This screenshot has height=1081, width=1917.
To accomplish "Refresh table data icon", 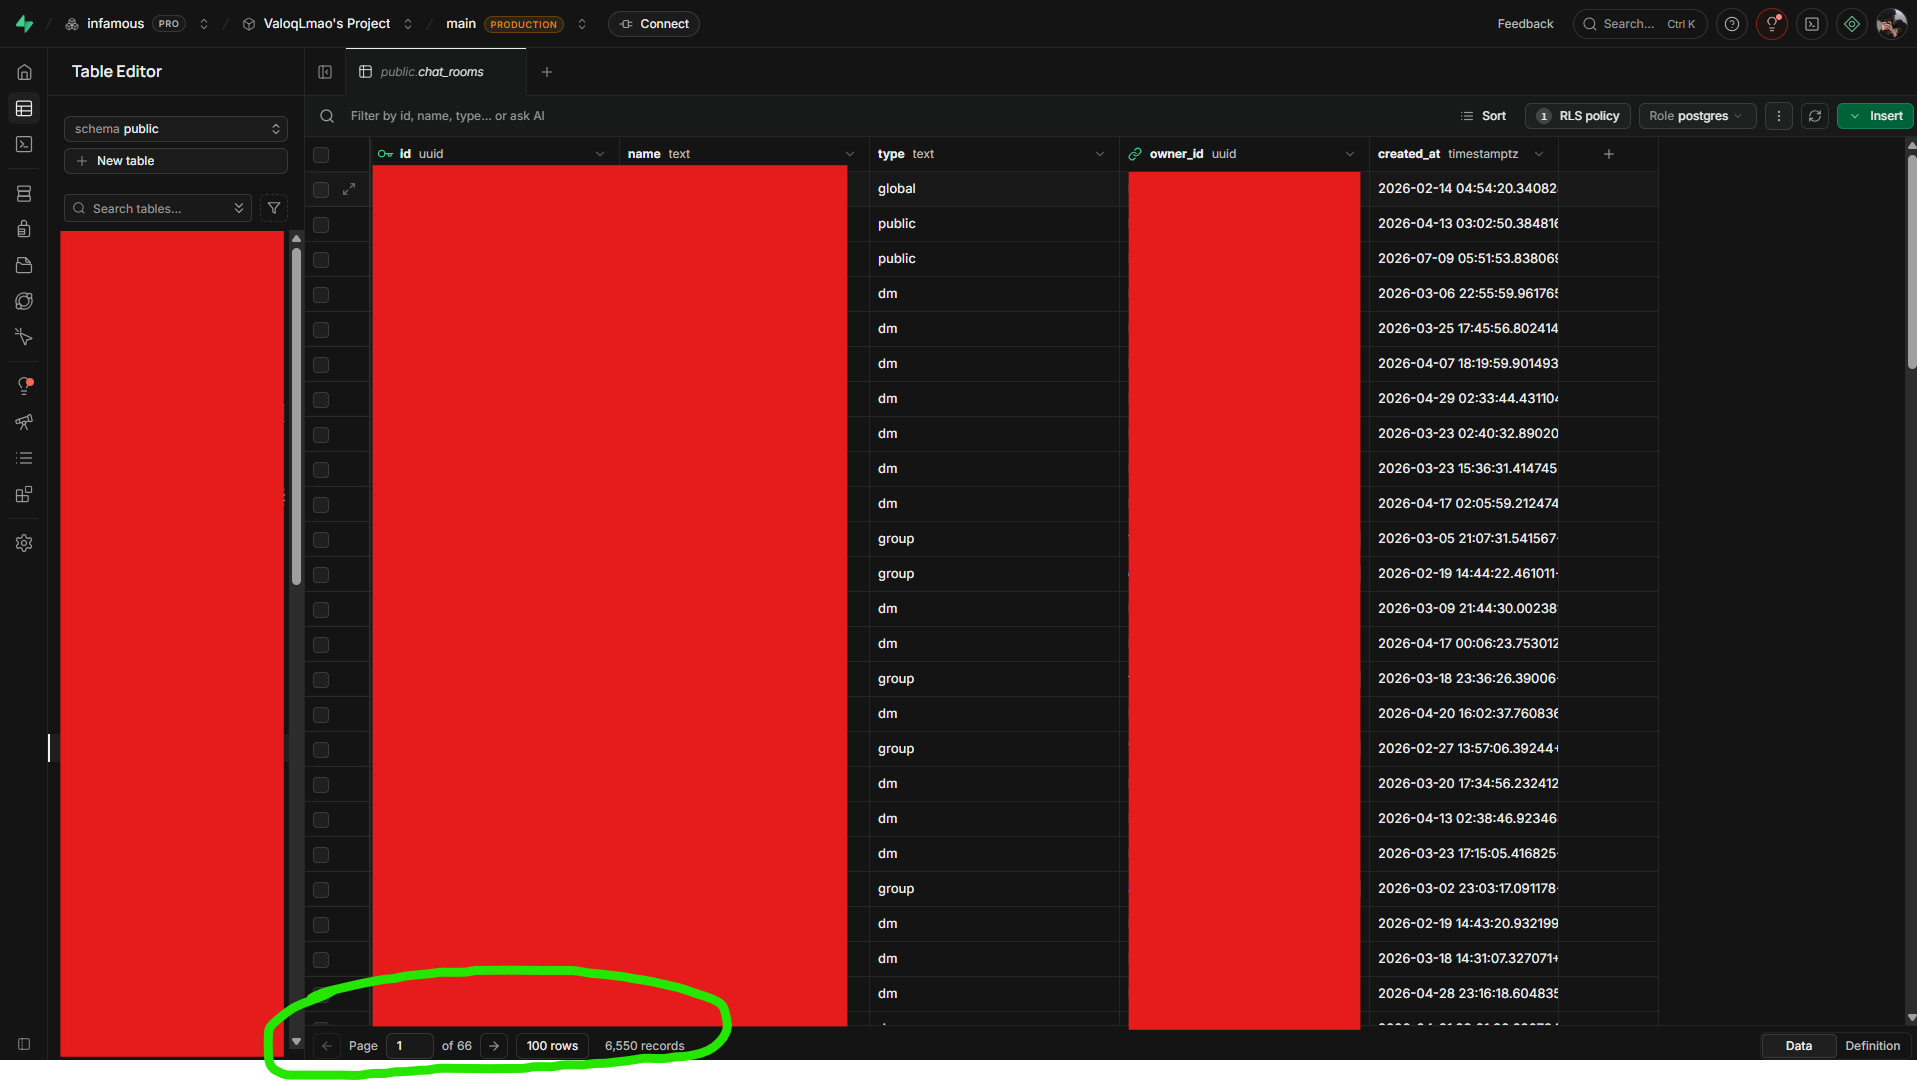I will (1815, 116).
